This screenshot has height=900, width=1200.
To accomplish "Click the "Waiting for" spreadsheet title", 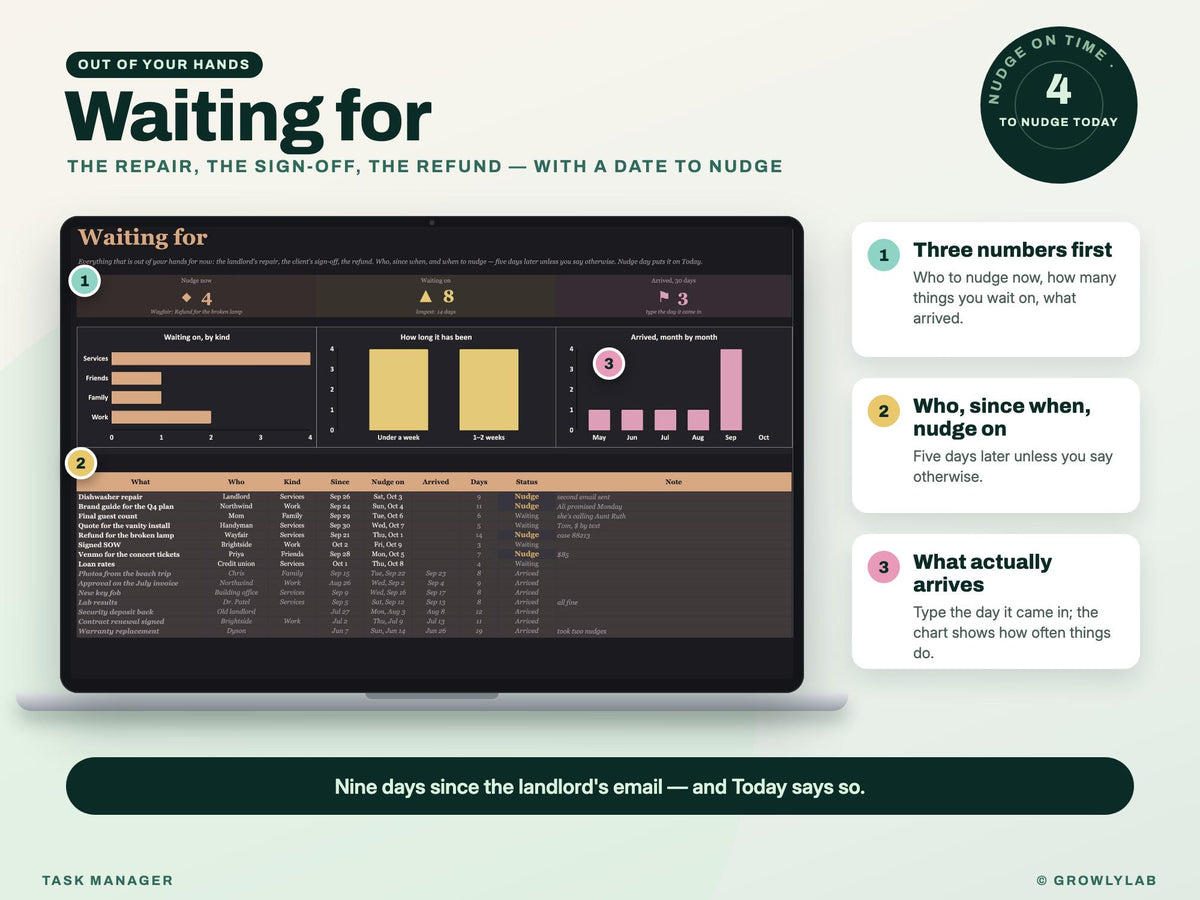I will point(143,237).
